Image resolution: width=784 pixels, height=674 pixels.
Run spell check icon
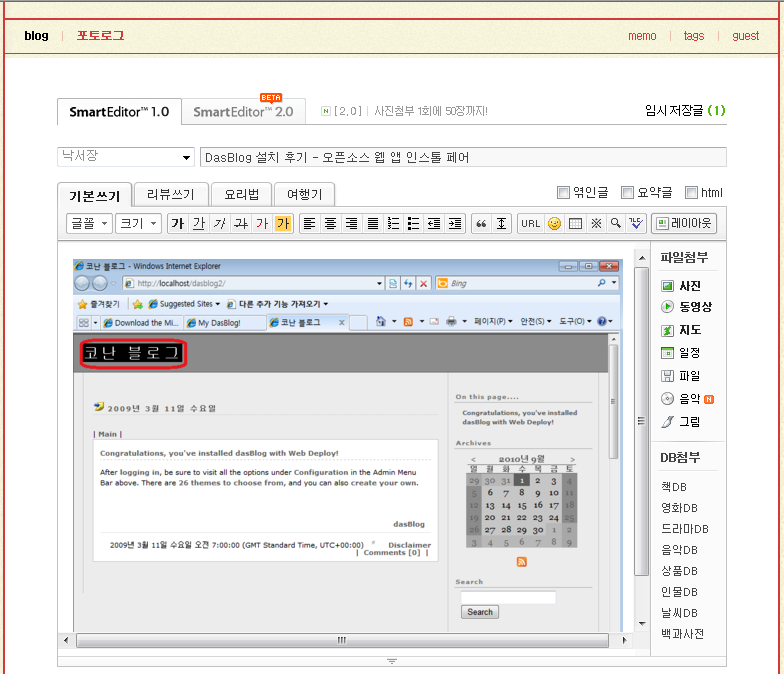[636, 224]
